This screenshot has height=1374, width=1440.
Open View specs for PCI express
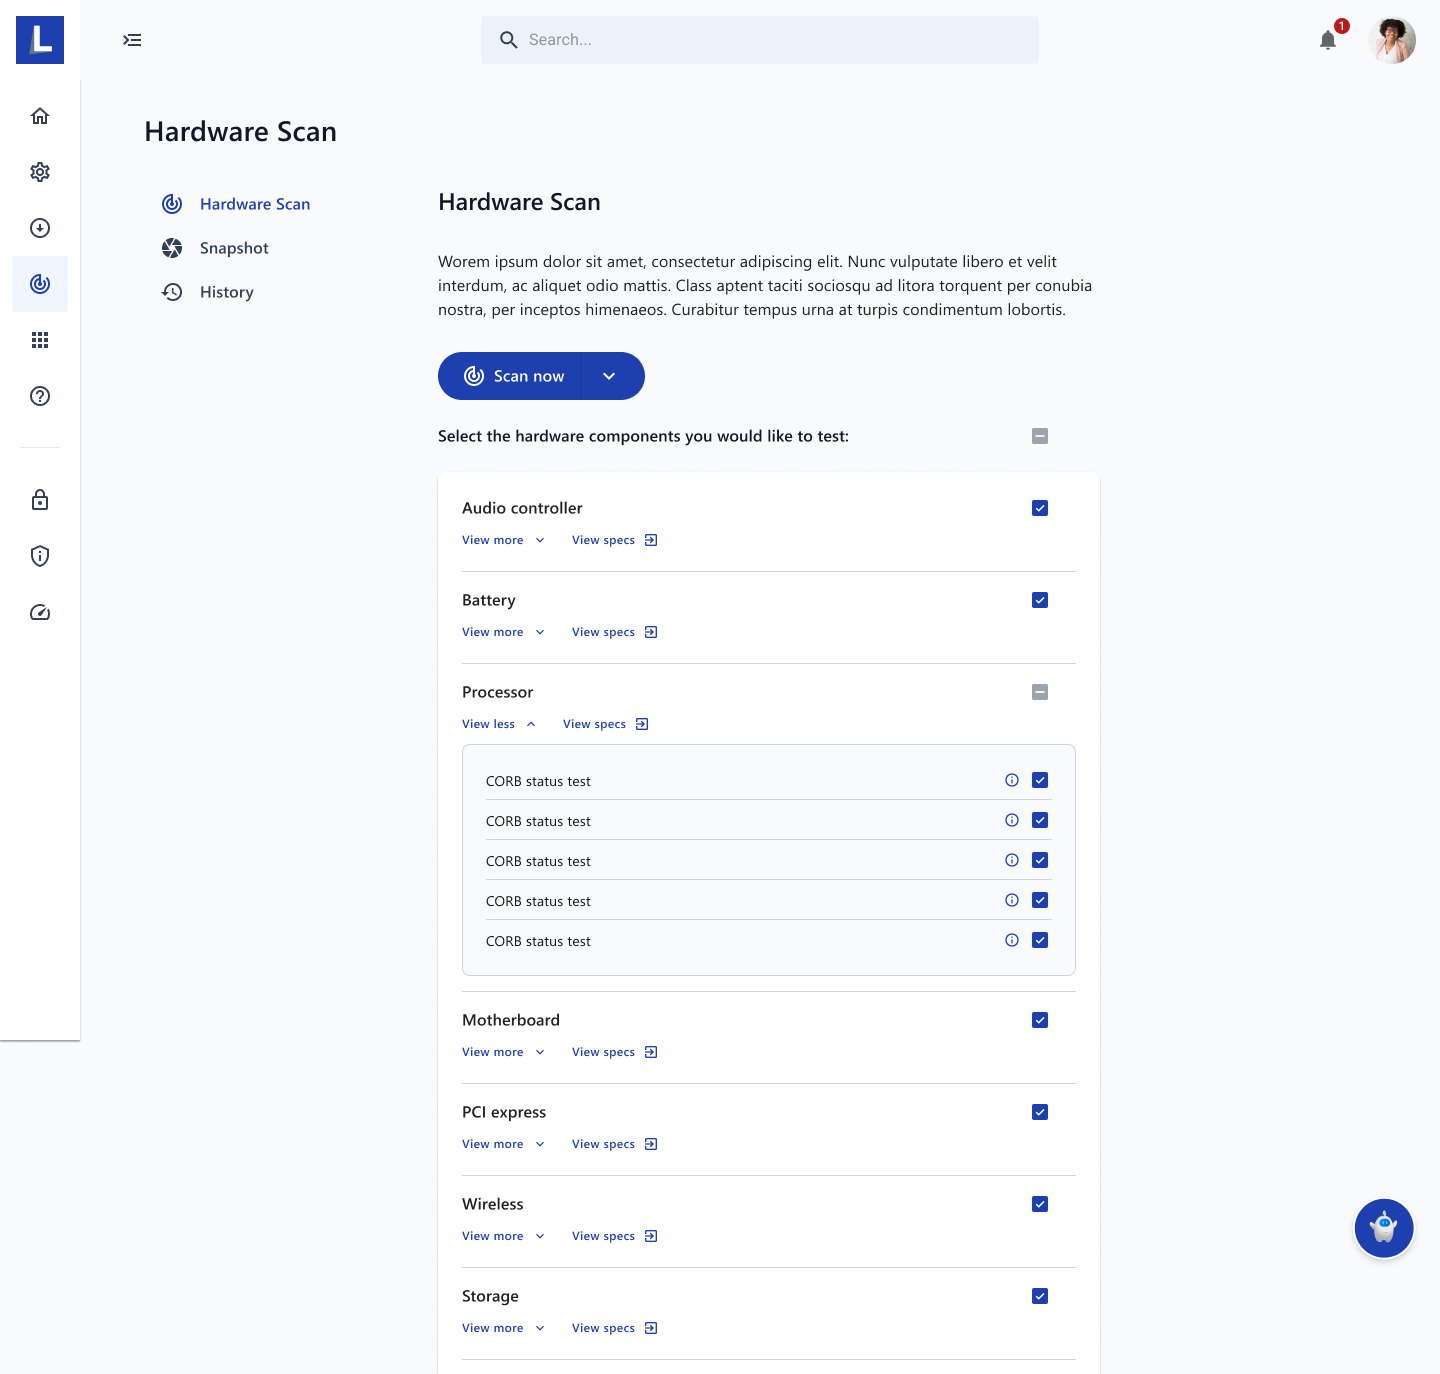615,1144
